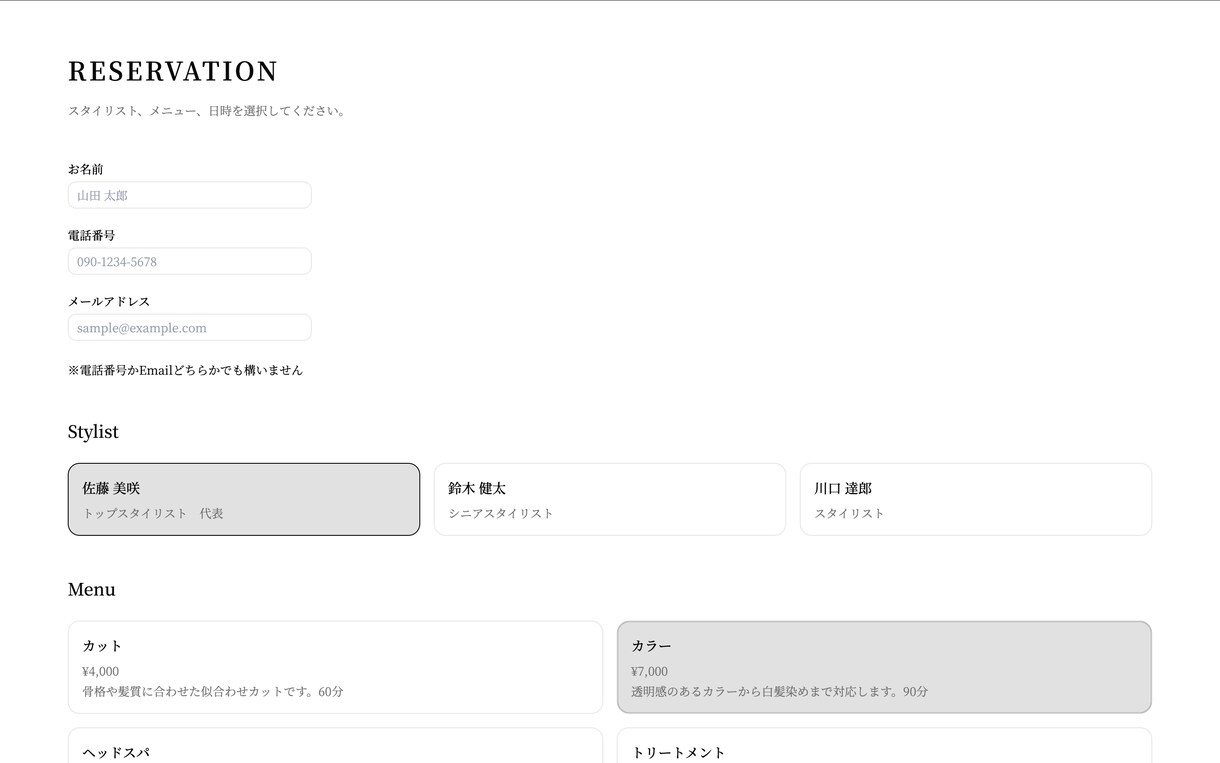
Task: Click the instruction text スタイリスト、メニュー、日時を選択してください。
Action: pos(208,111)
